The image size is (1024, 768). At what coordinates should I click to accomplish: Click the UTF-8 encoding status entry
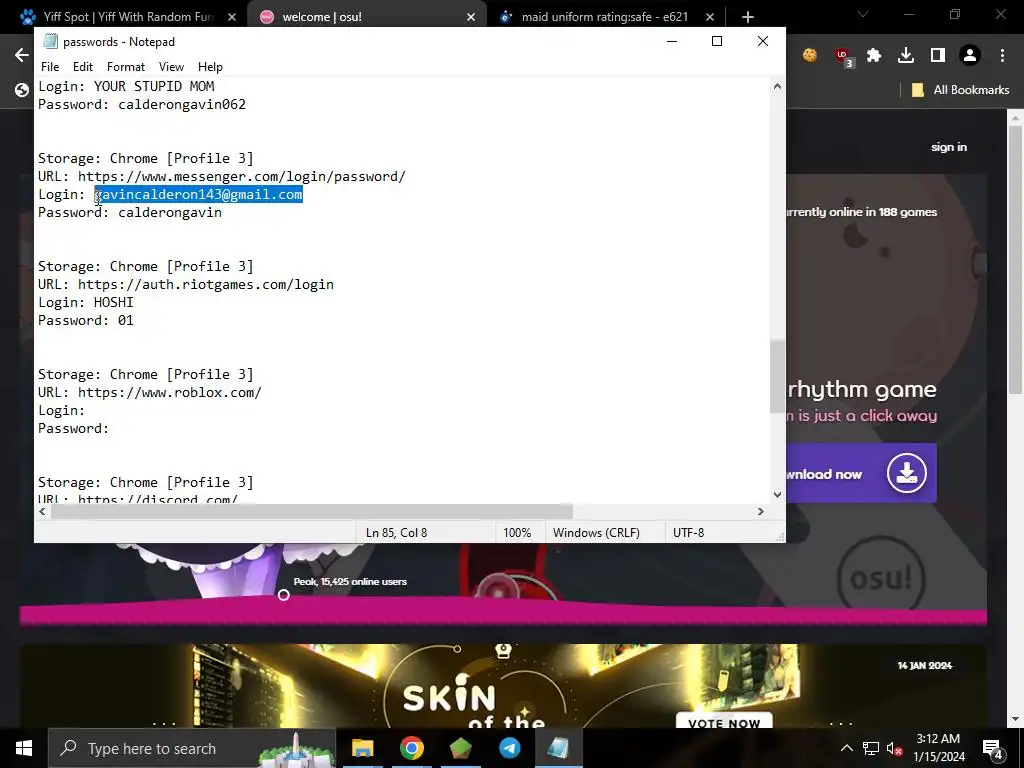[x=688, y=533]
